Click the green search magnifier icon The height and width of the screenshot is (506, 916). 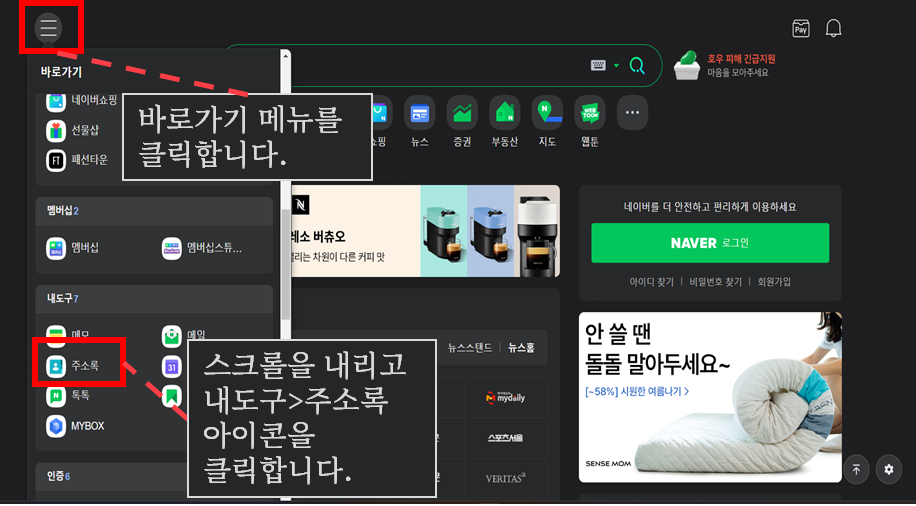(637, 65)
